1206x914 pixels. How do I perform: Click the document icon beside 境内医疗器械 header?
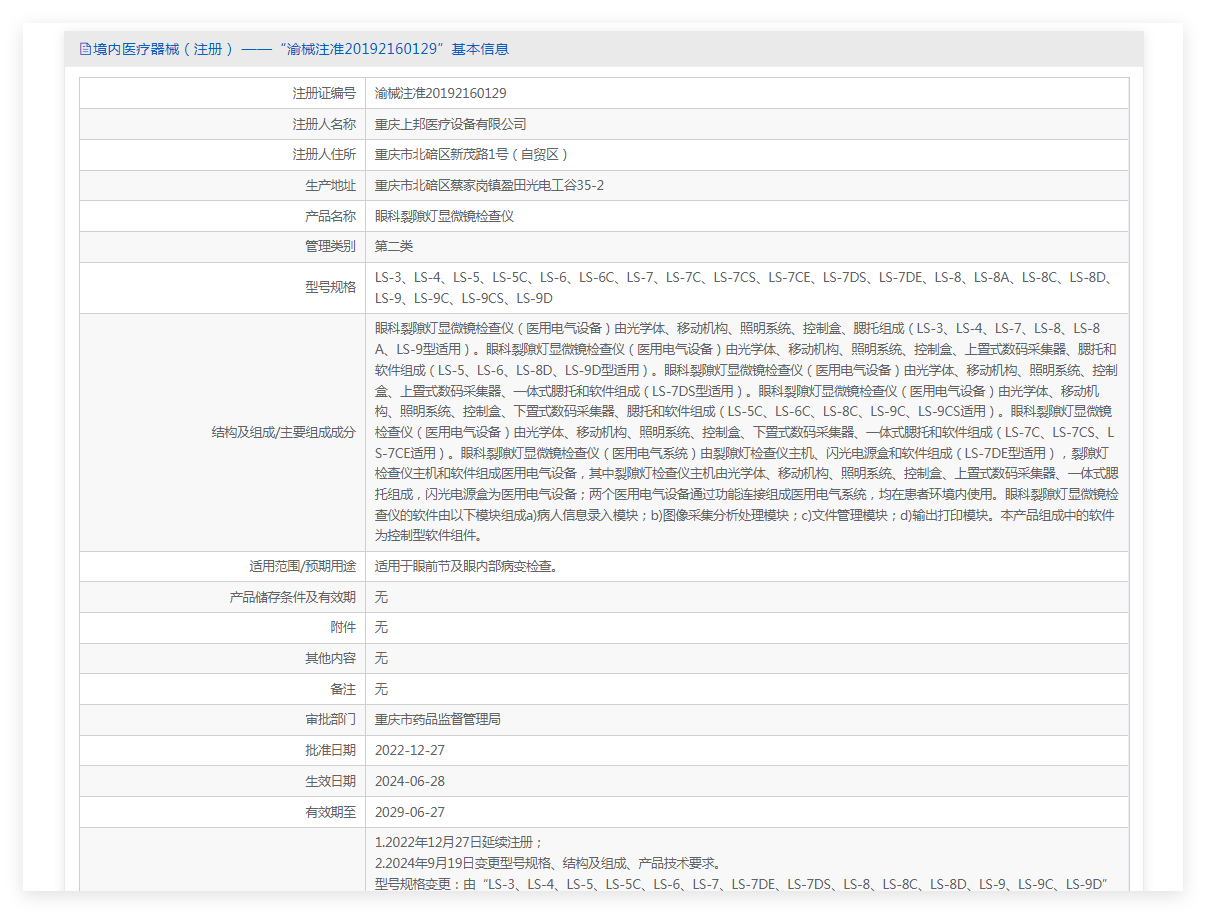point(85,49)
